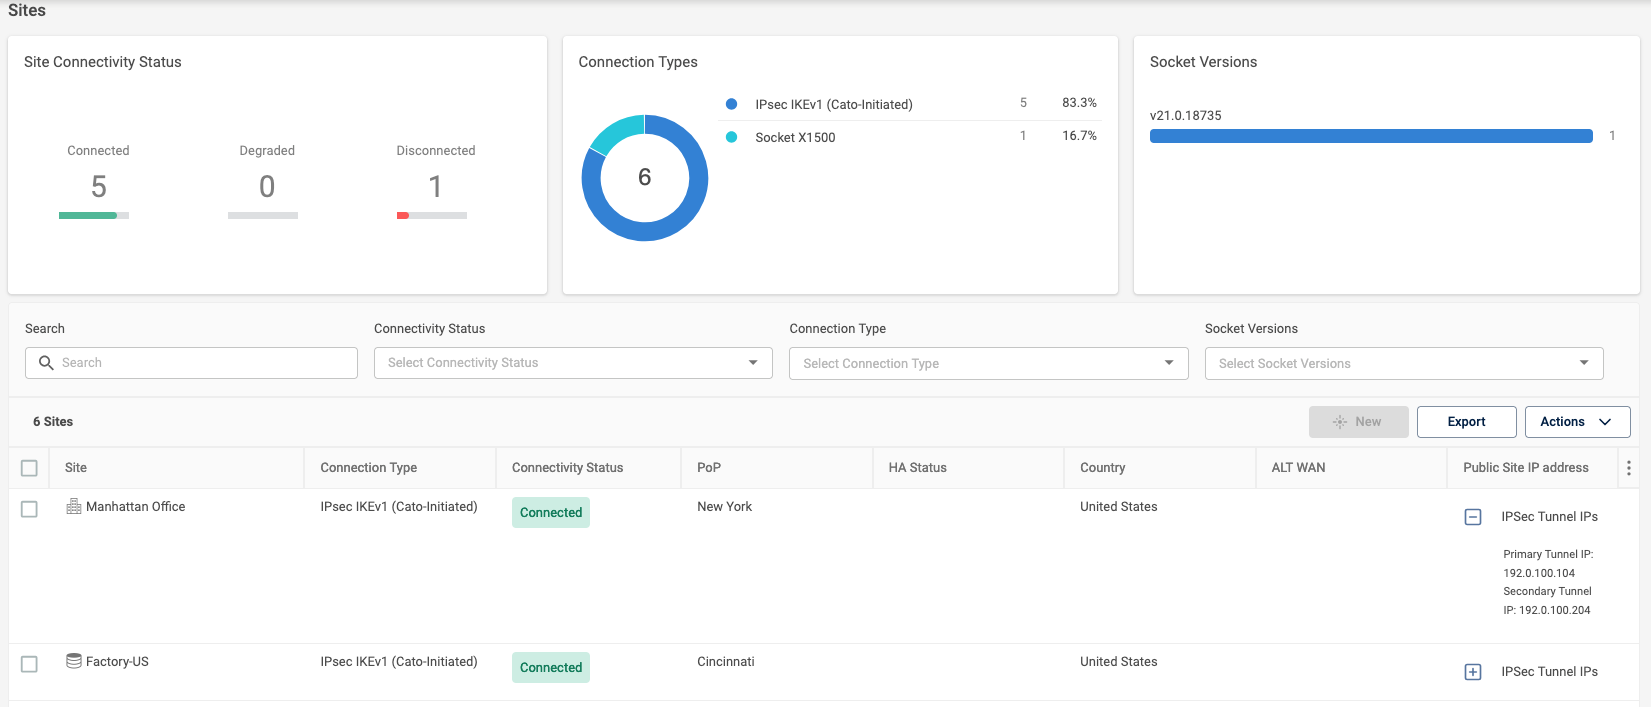The image size is (1651, 707).
Task: Toggle the select-all sites checkbox
Action: [x=29, y=468]
